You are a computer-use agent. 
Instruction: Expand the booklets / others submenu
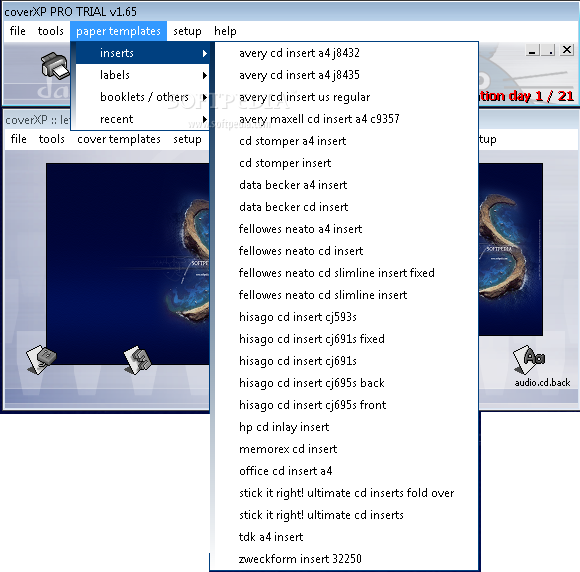click(142, 97)
